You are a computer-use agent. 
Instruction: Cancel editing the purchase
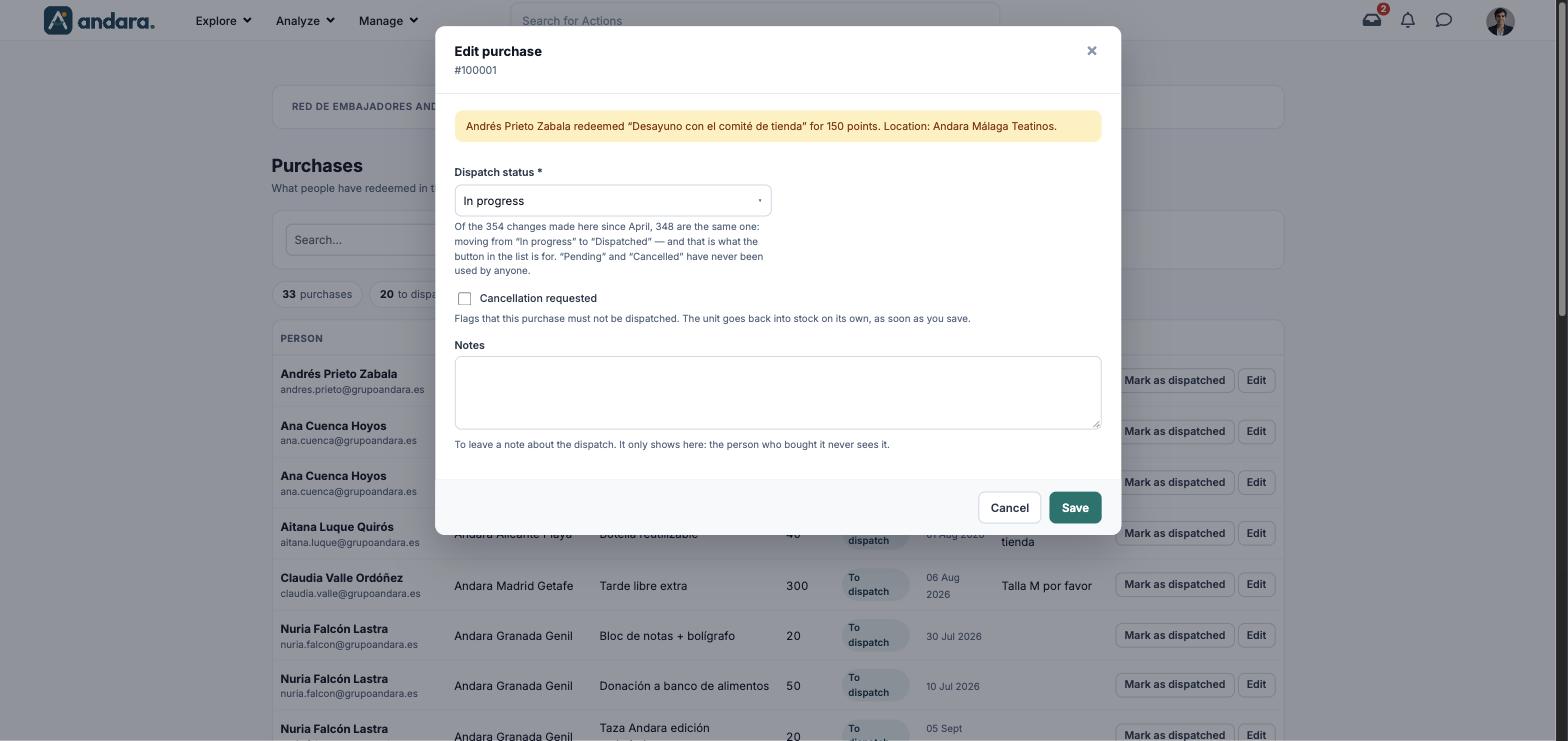tap(1009, 508)
